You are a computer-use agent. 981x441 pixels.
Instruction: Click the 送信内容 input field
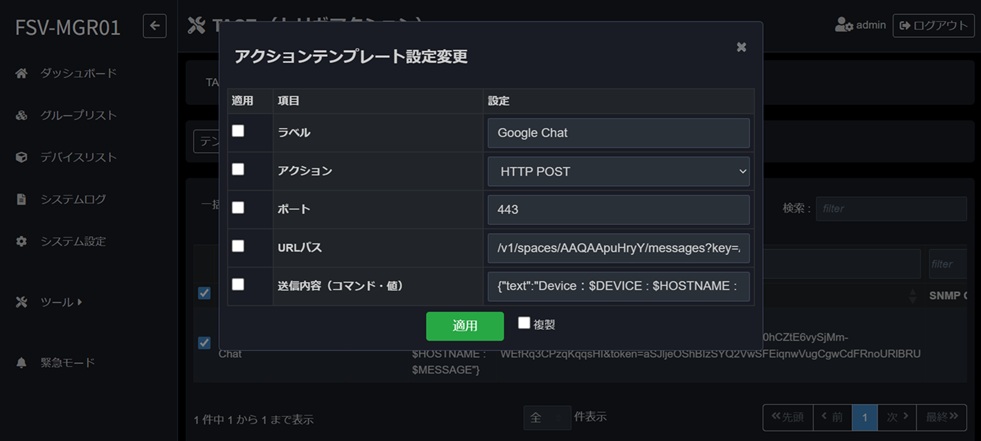619,286
